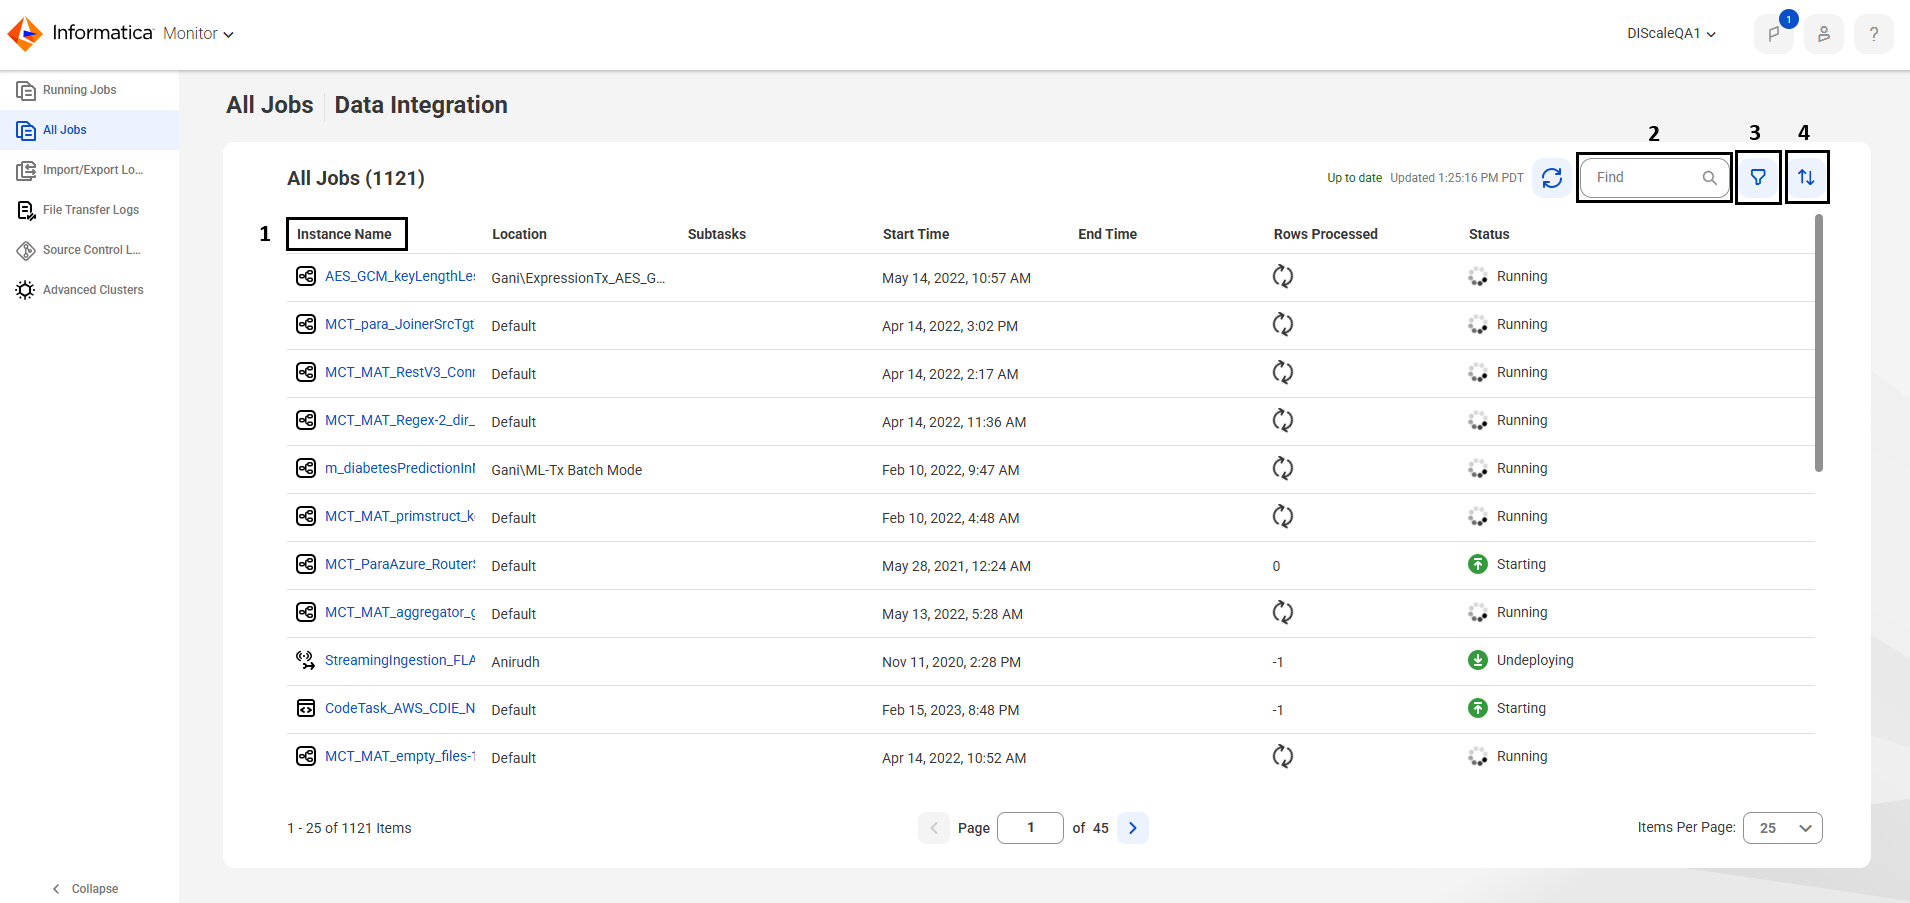Click mapping task icon beside m_diabetesPredictionInf
This screenshot has height=903, width=1910.
(306, 468)
